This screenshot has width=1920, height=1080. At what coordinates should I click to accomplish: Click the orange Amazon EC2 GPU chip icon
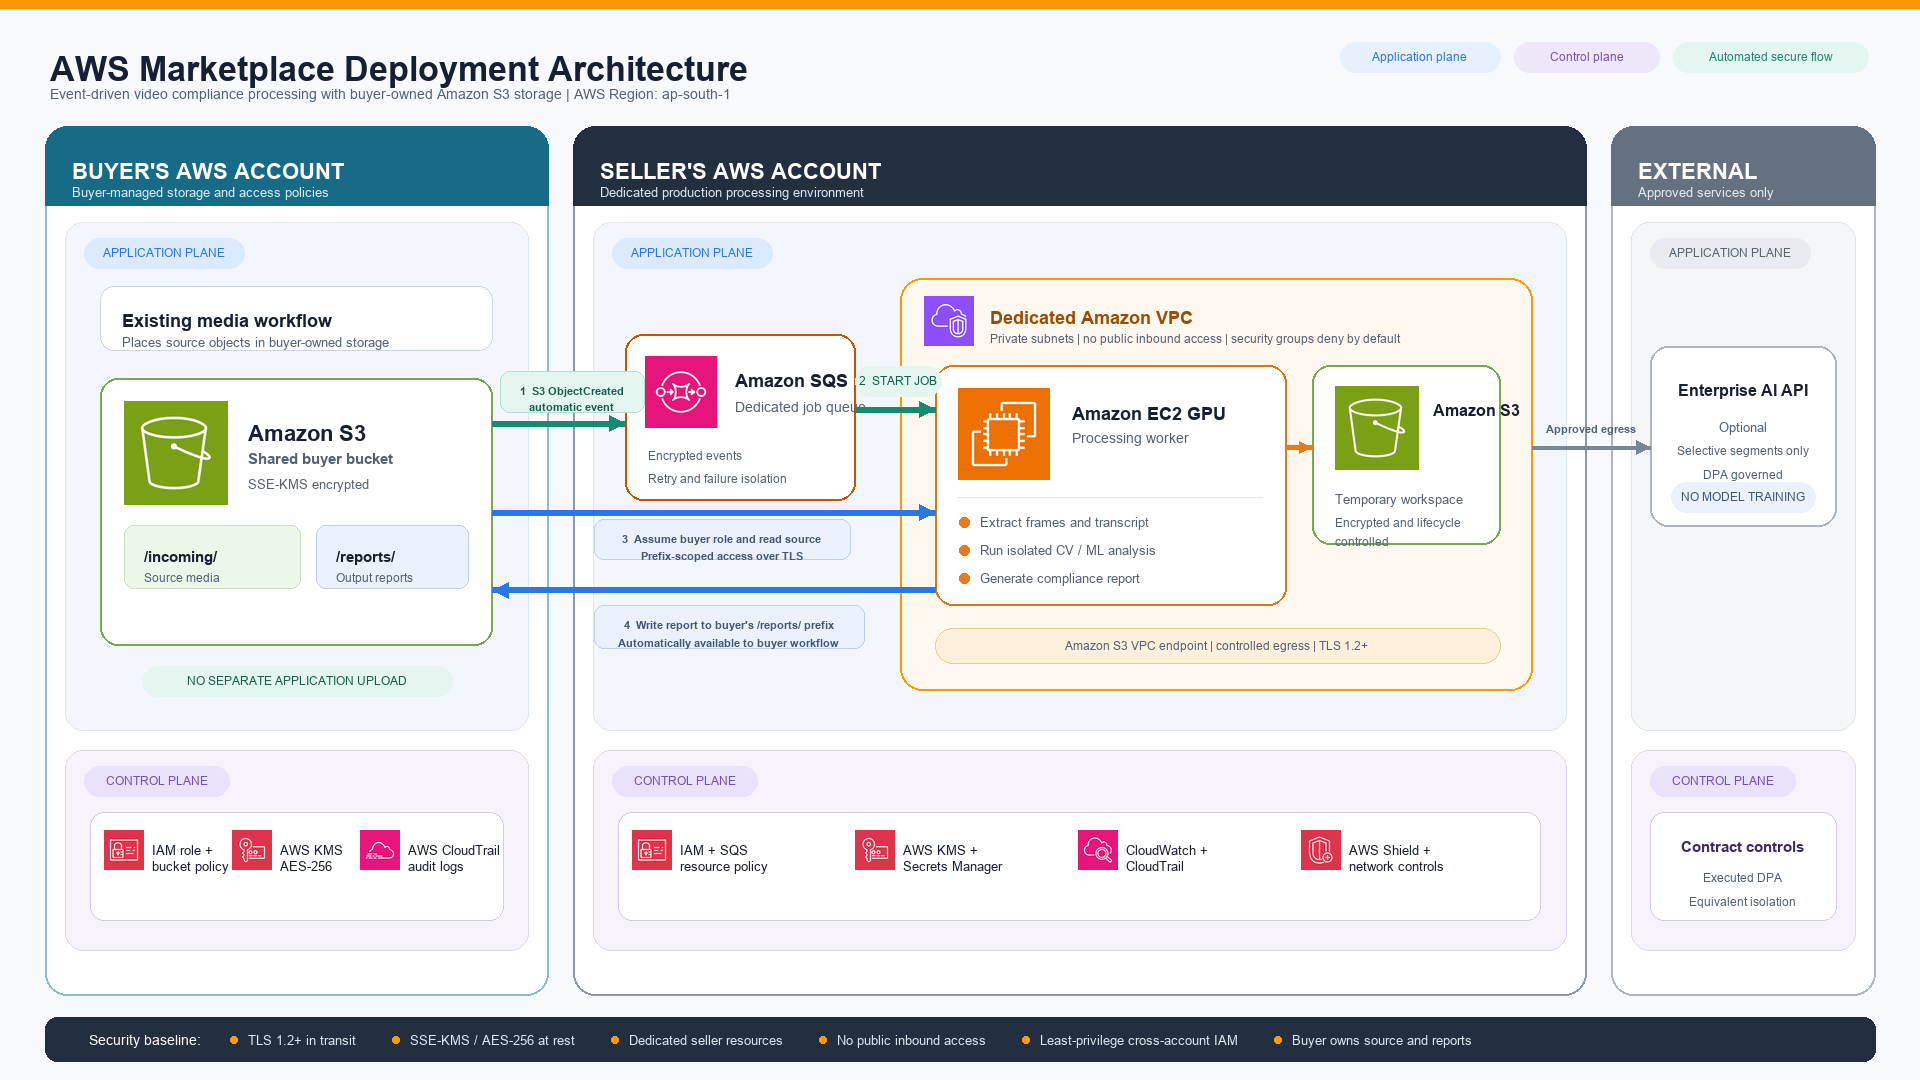tap(1004, 434)
